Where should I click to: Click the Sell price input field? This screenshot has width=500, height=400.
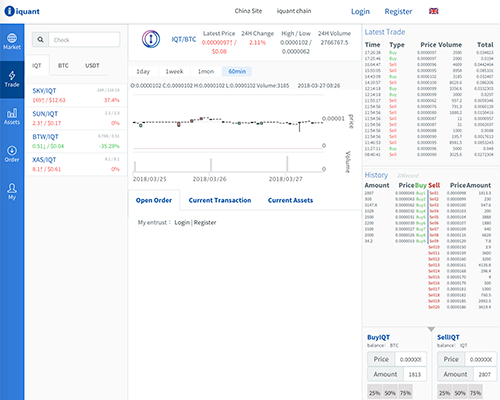click(480, 359)
